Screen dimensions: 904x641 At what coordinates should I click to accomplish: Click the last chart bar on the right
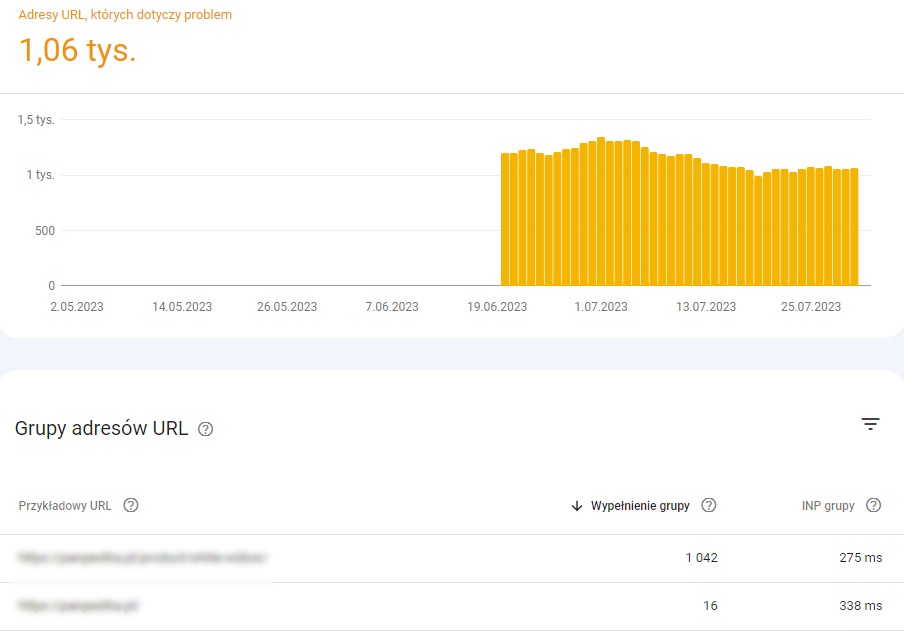tap(854, 227)
